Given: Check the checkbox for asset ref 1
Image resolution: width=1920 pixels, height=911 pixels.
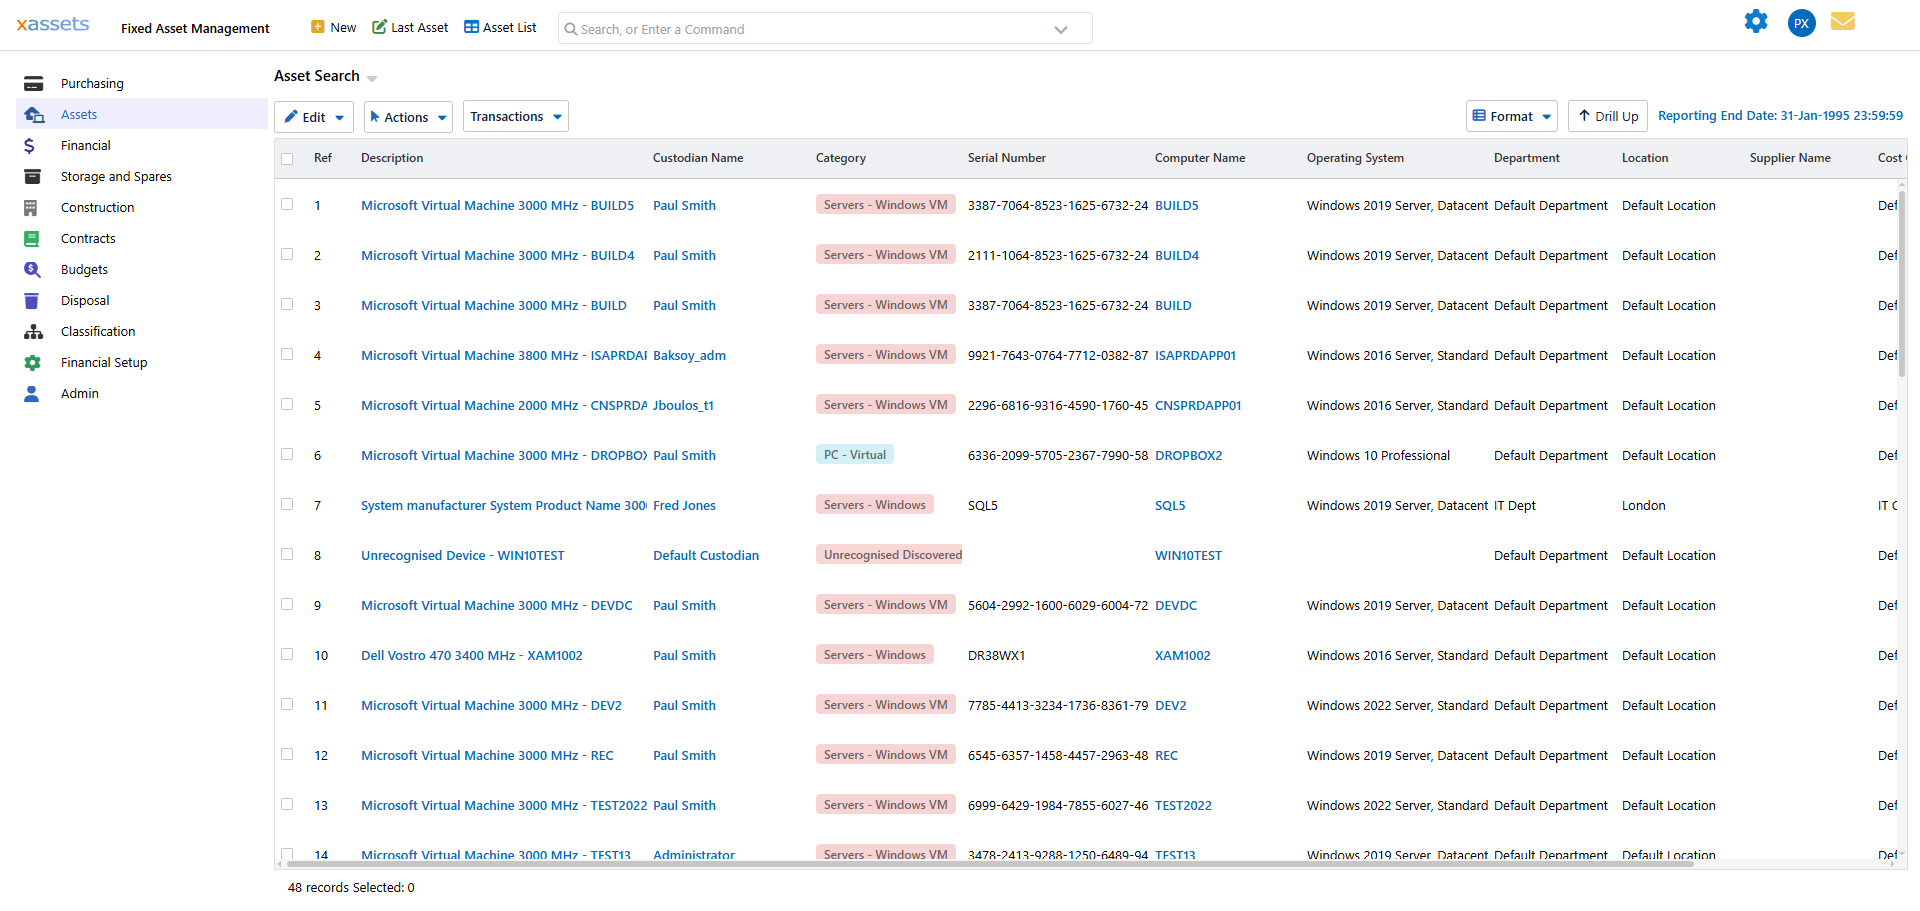Looking at the screenshot, I should [287, 204].
